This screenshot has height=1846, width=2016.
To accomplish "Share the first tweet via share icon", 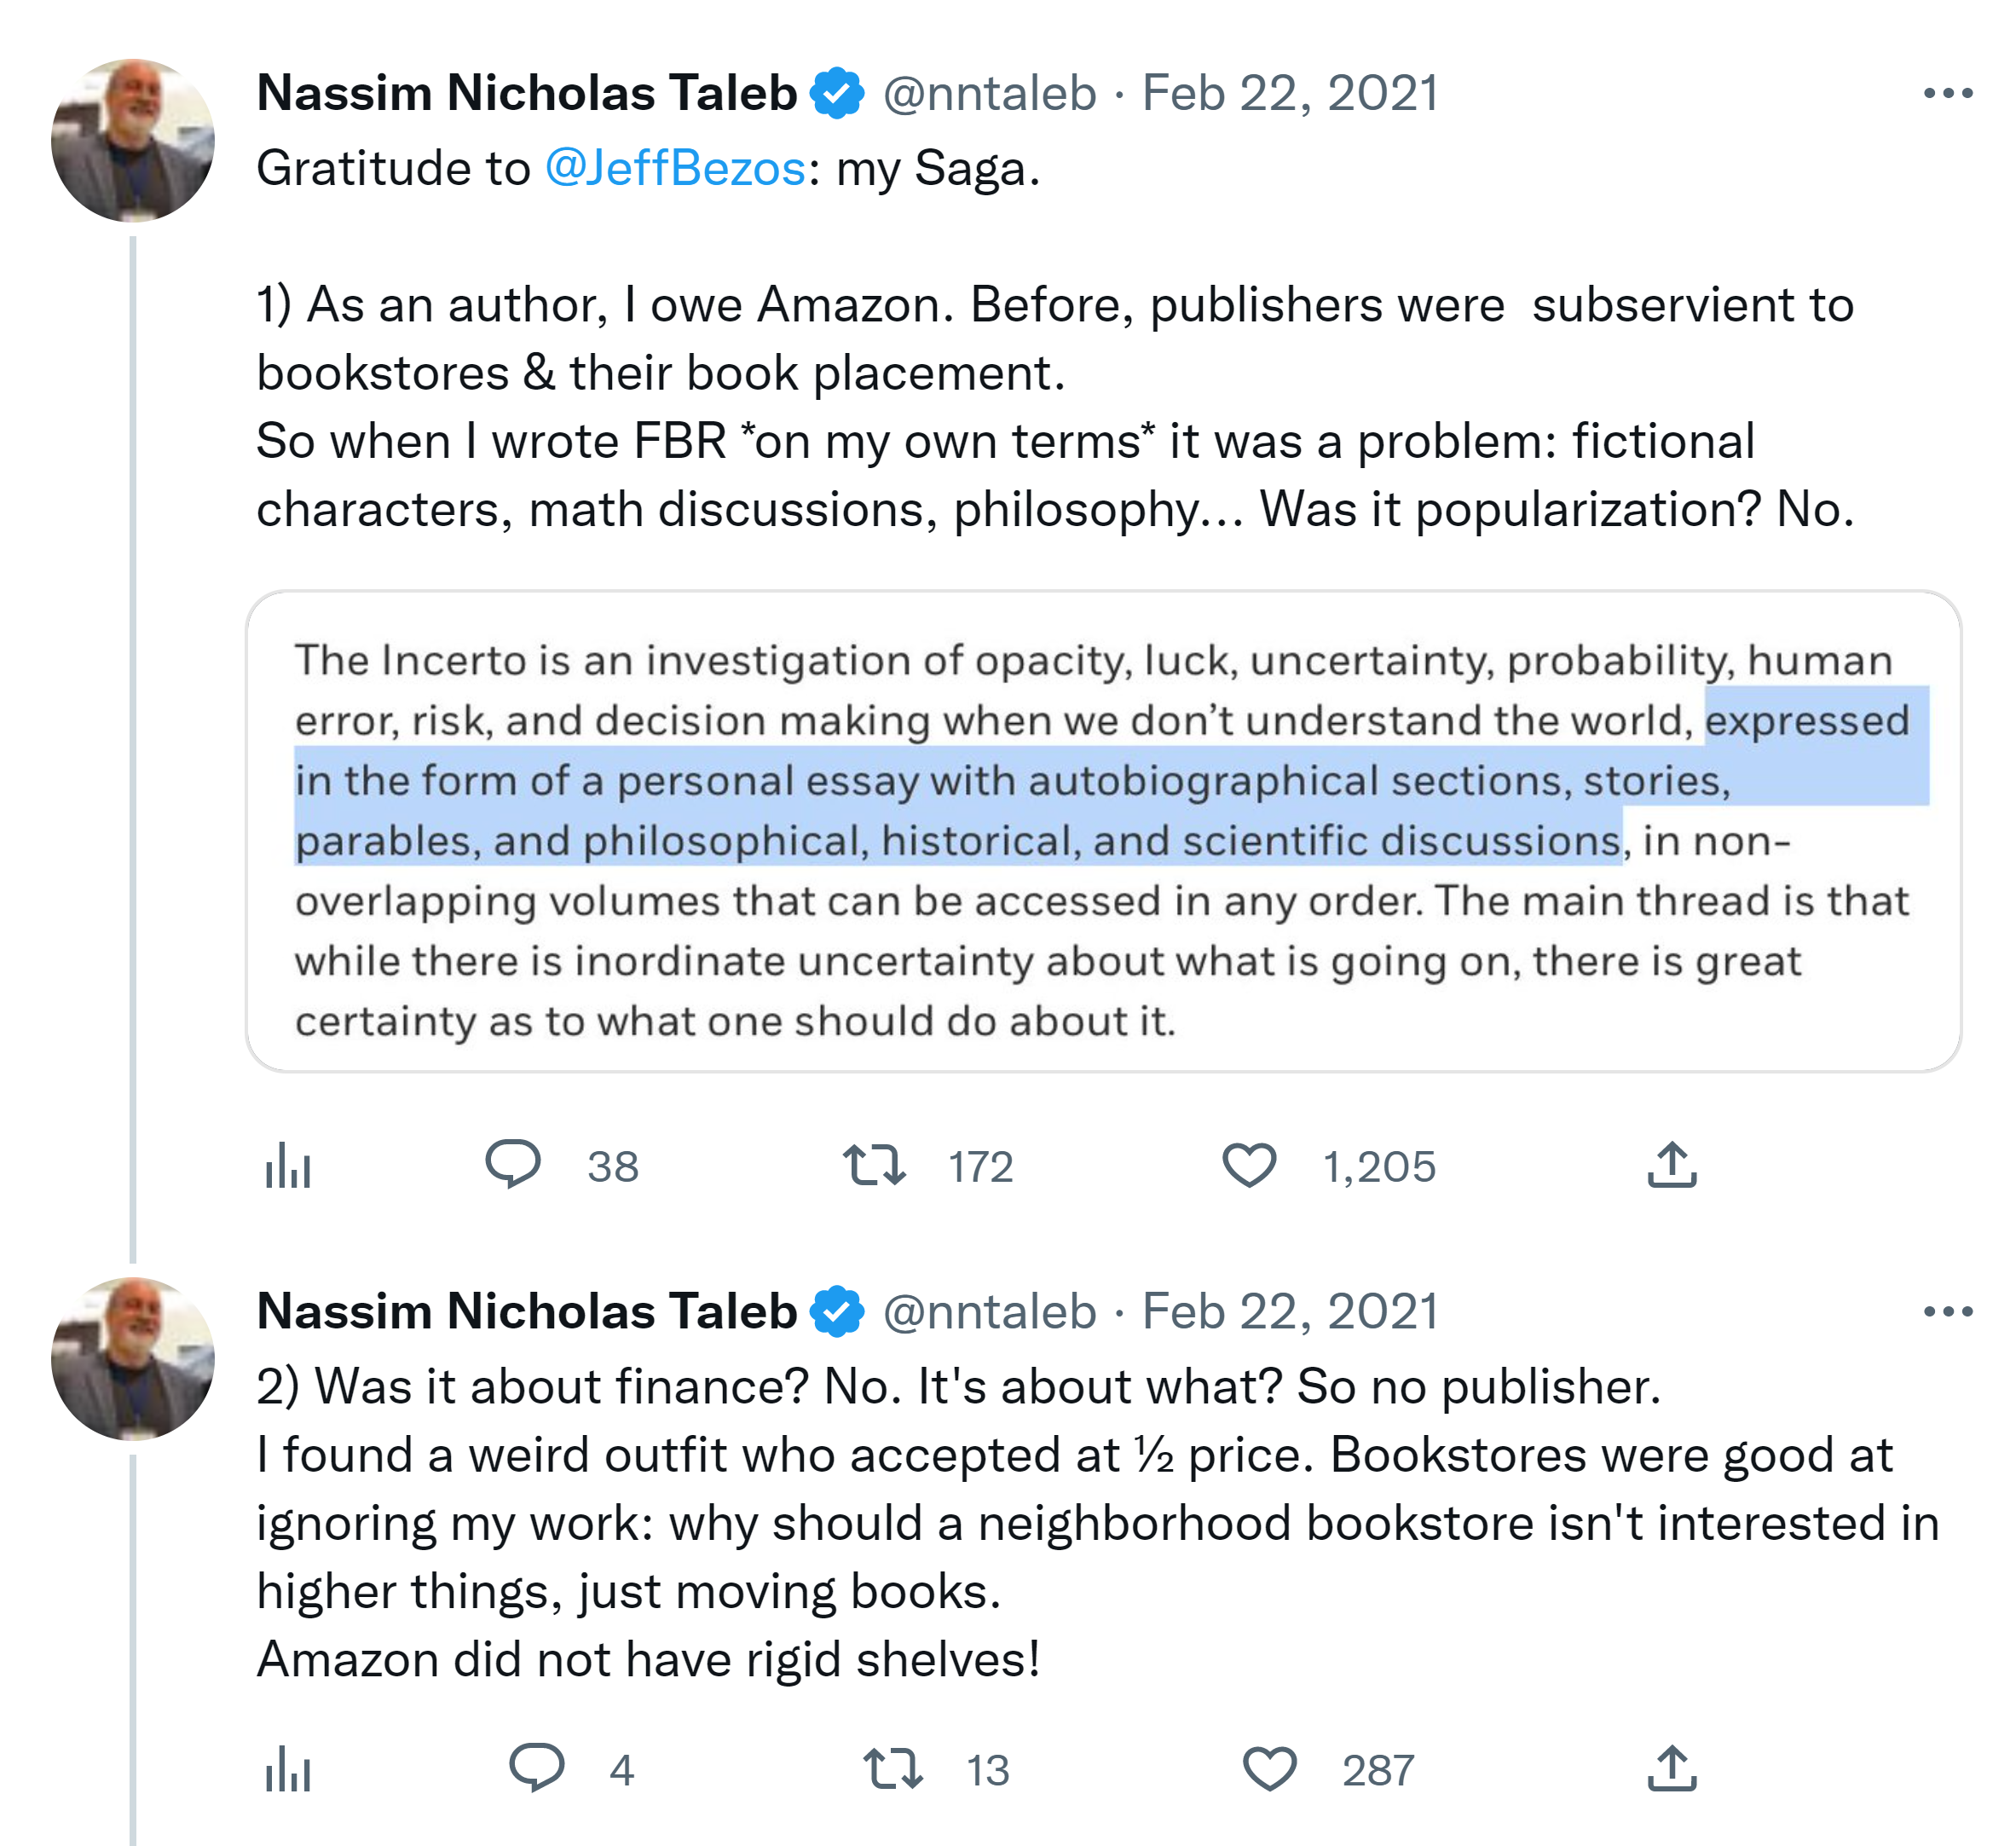I will click(x=1672, y=1164).
